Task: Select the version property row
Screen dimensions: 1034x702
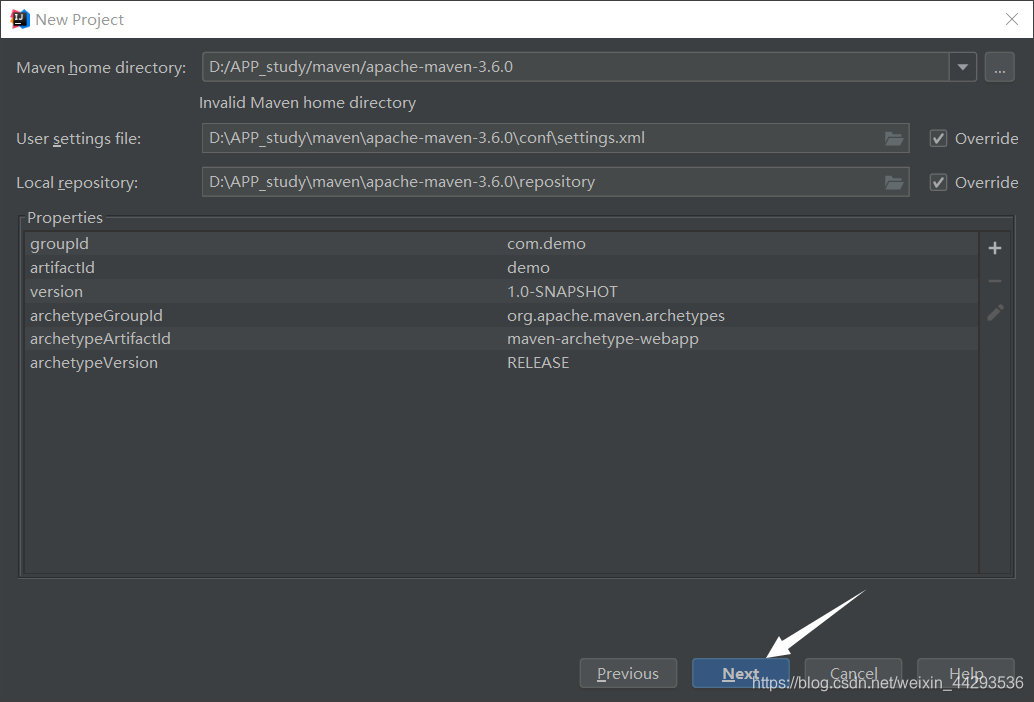Action: (x=501, y=291)
